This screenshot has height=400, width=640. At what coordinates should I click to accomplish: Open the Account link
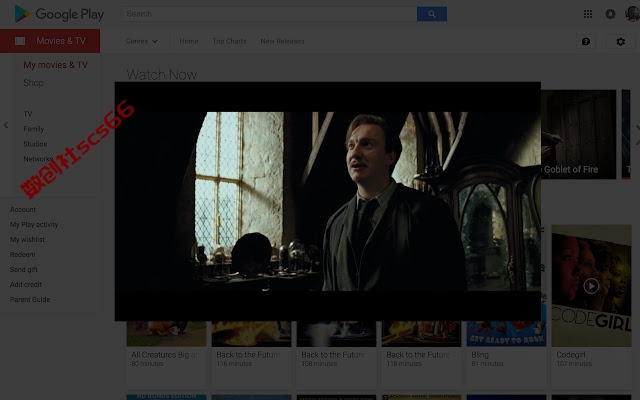[23, 209]
